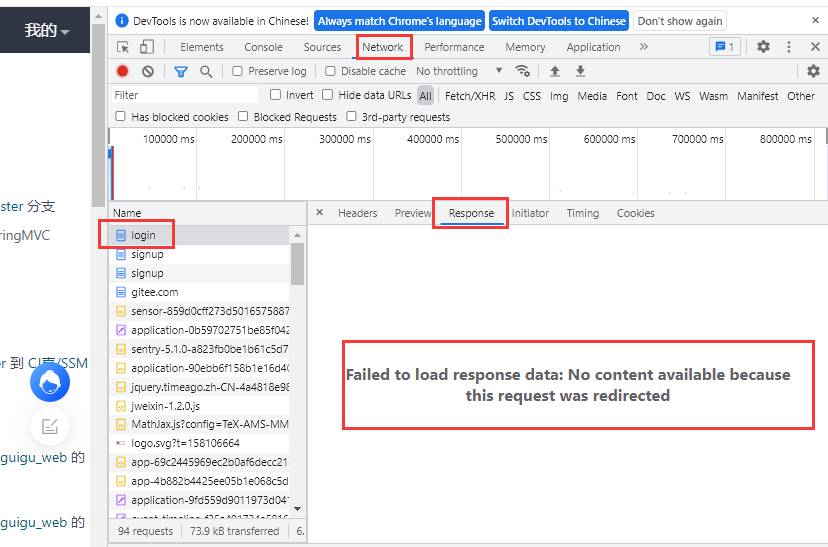Filter requests by Img type

559,96
